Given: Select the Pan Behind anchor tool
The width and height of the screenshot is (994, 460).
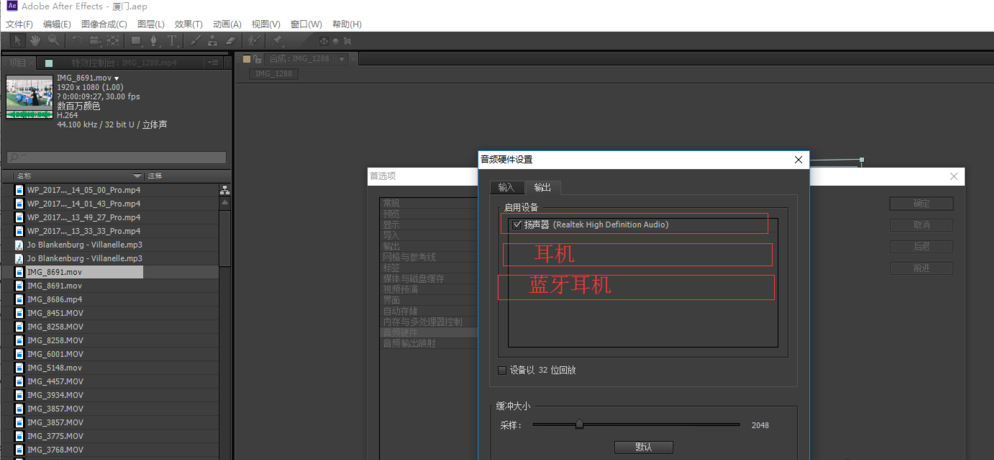Looking at the screenshot, I should pos(113,41).
